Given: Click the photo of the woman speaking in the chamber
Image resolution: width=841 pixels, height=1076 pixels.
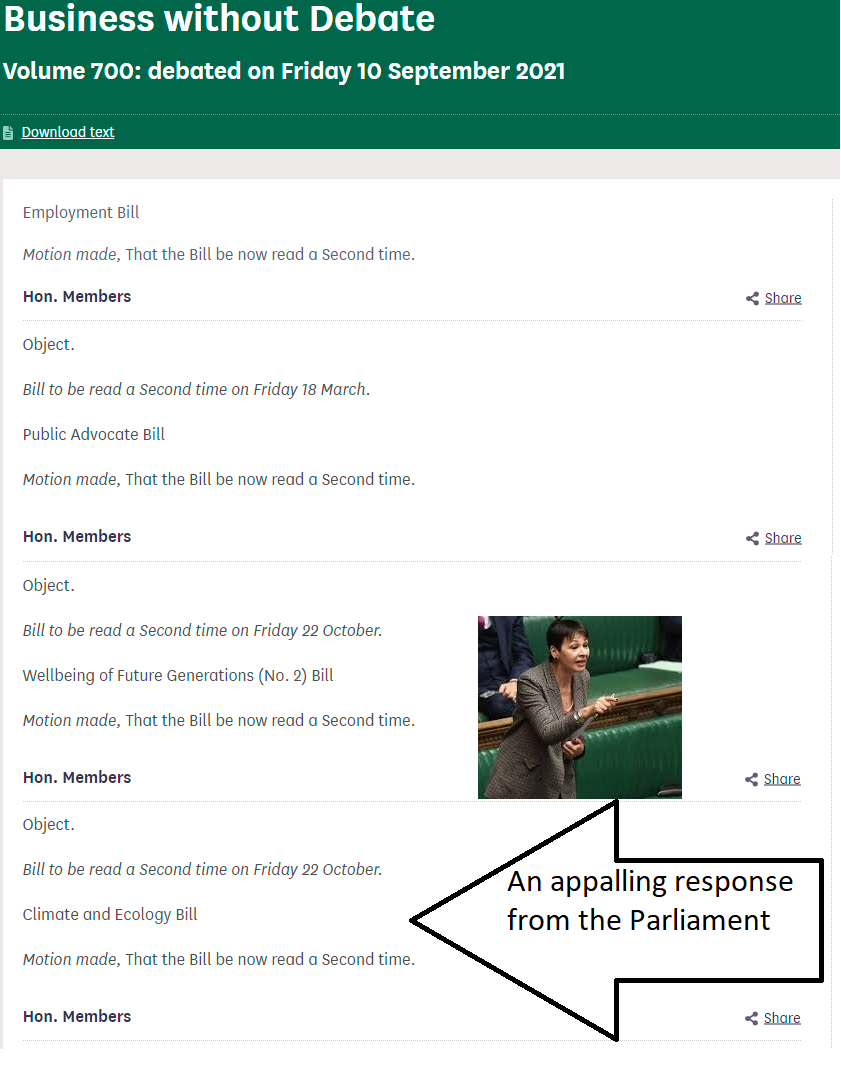Looking at the screenshot, I should click(x=579, y=707).
